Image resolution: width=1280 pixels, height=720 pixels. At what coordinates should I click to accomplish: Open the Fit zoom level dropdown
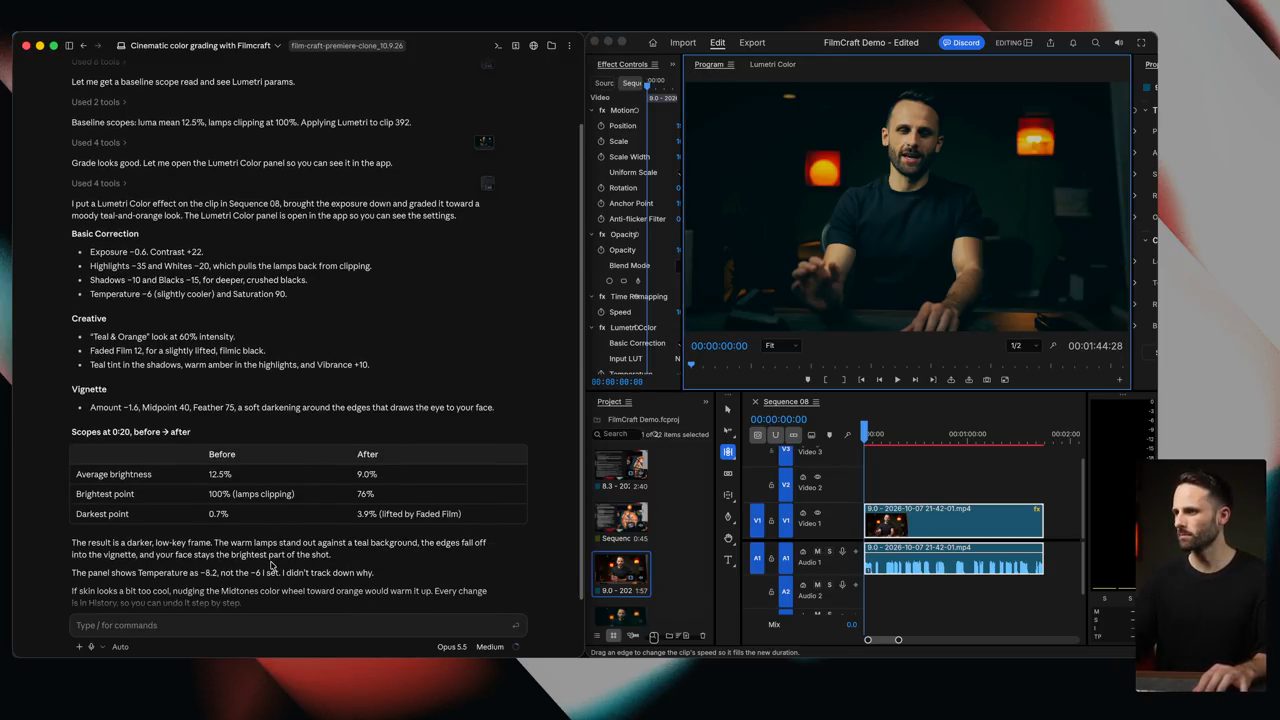pyautogui.click(x=781, y=346)
